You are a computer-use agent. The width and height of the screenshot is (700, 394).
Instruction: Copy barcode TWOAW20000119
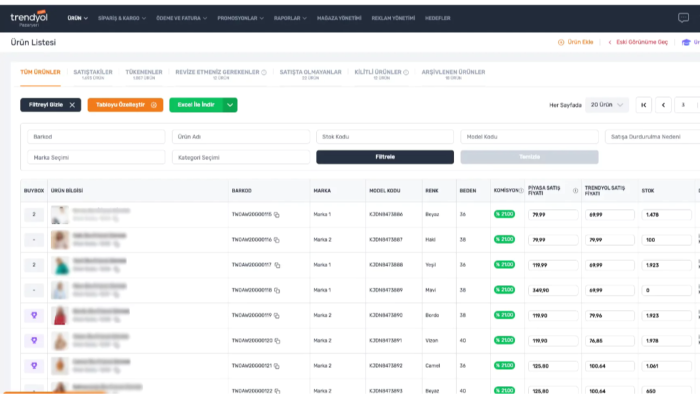click(277, 315)
